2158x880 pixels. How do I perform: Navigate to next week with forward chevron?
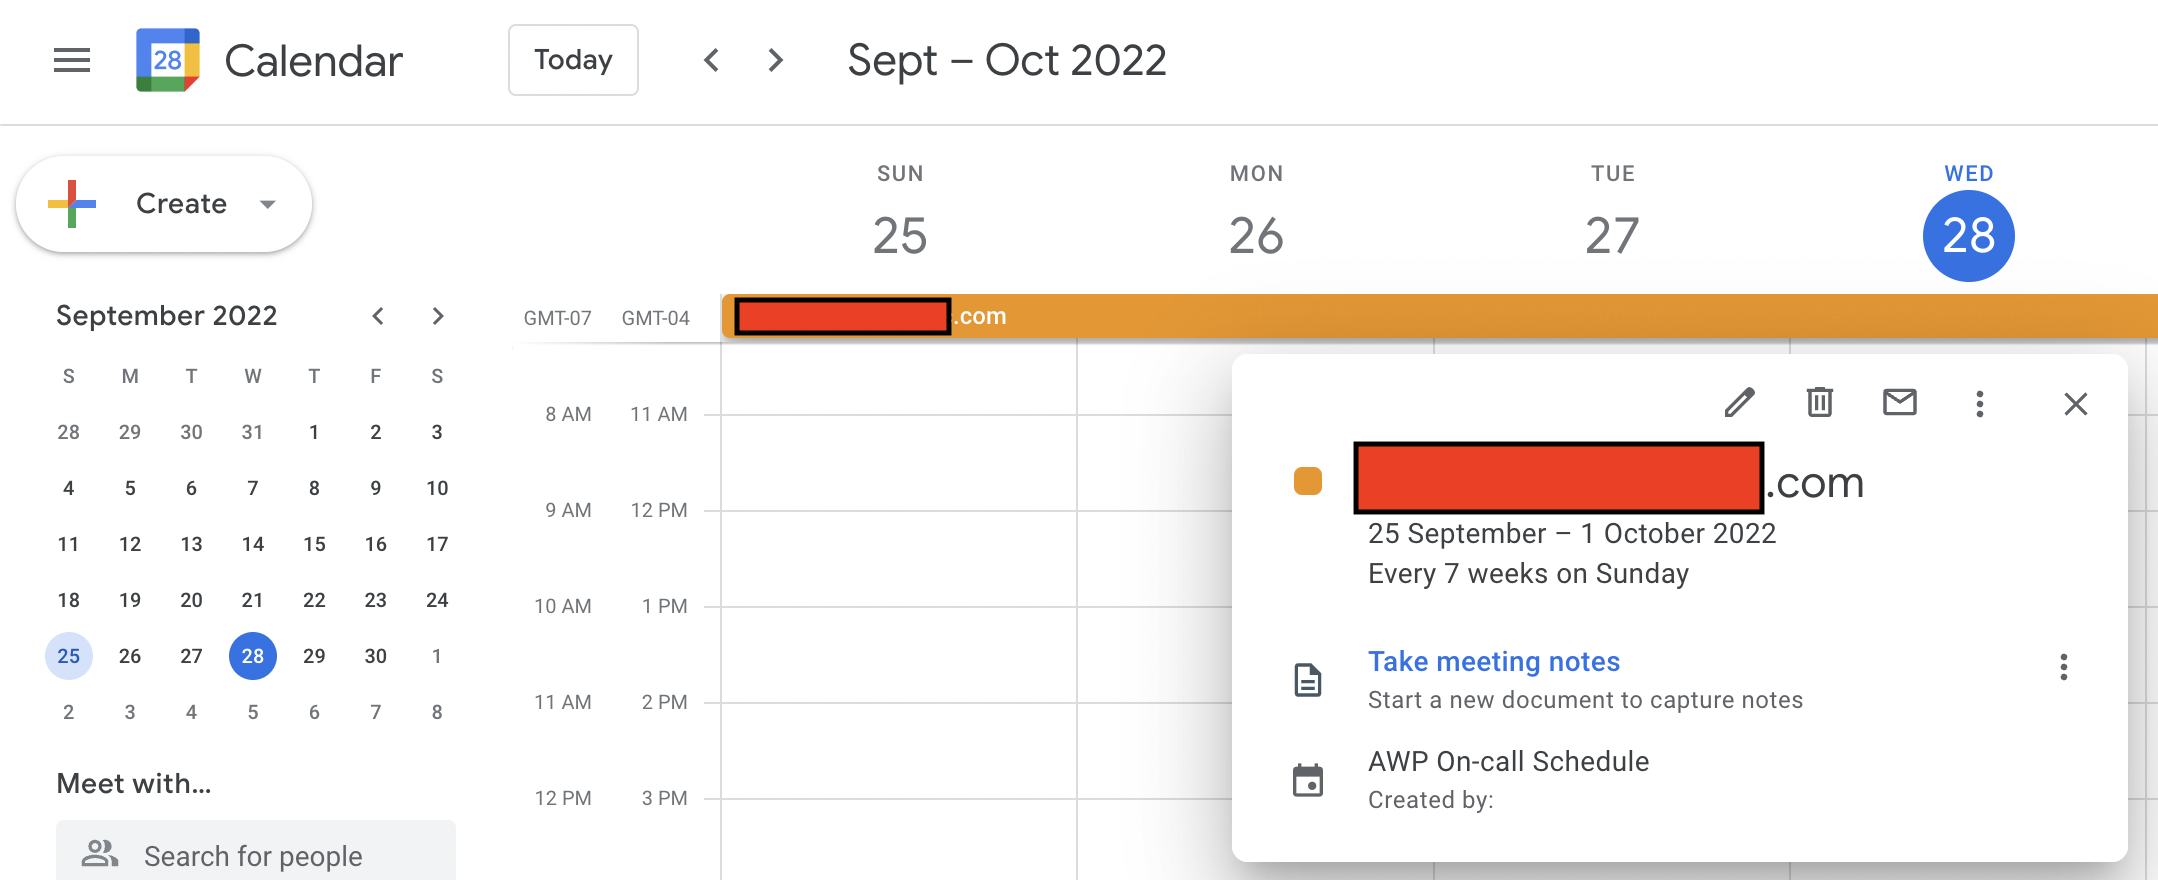775,60
